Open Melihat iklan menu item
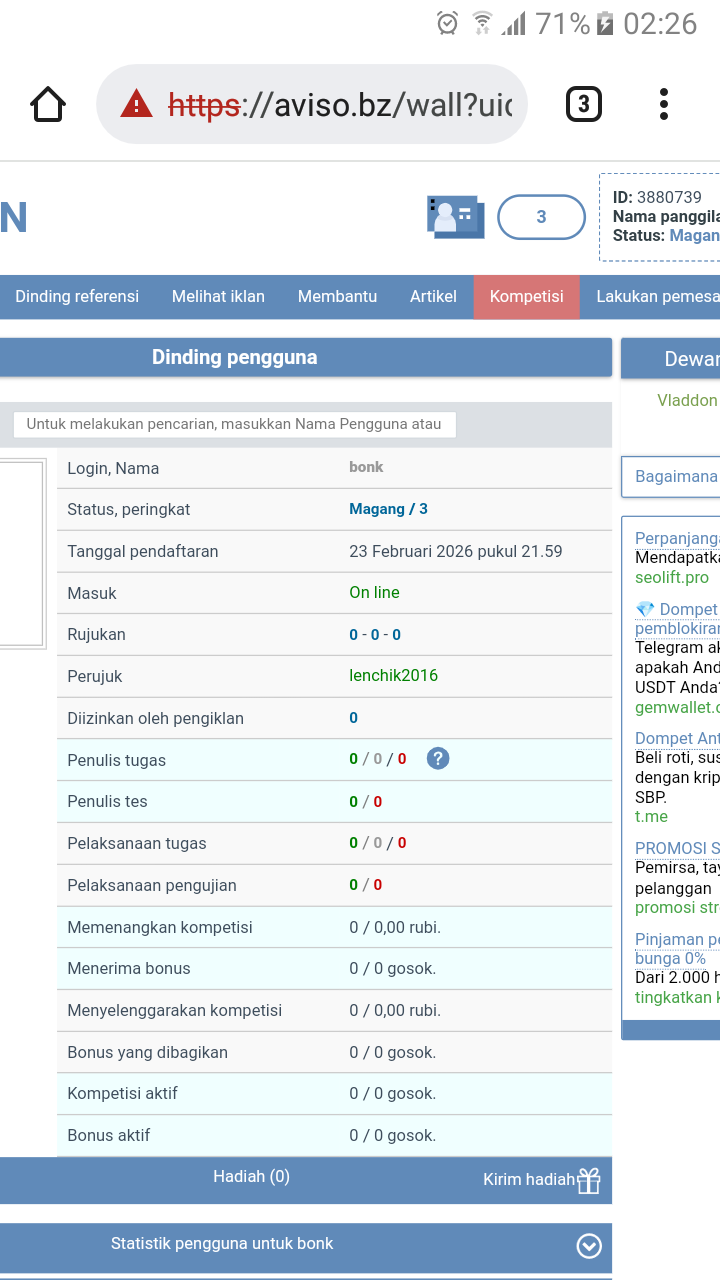The image size is (720, 1280). 218,297
